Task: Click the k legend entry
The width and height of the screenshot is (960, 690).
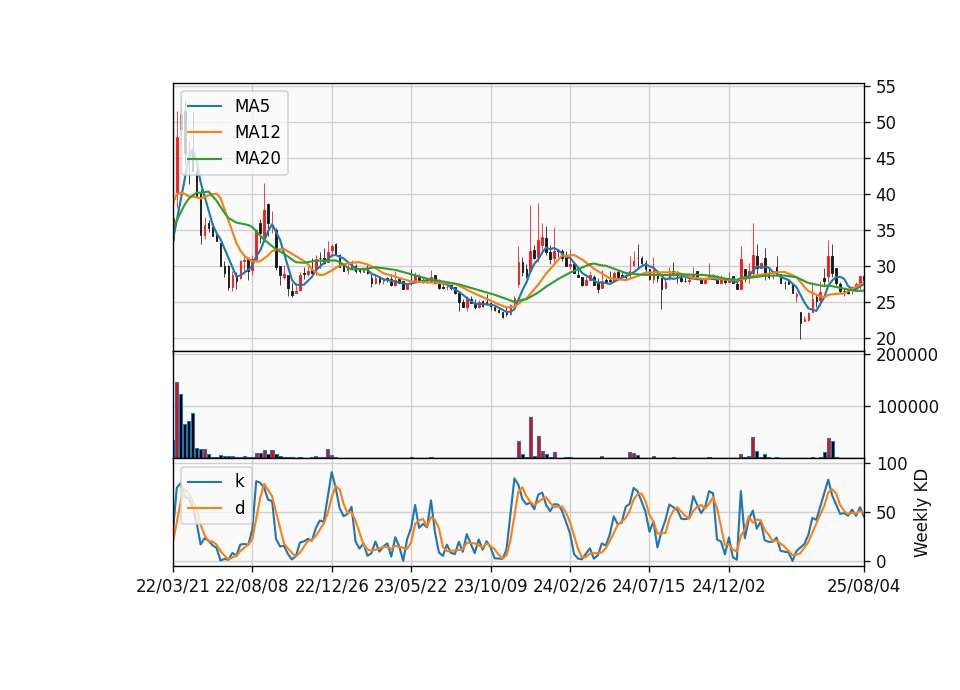Action: point(239,481)
